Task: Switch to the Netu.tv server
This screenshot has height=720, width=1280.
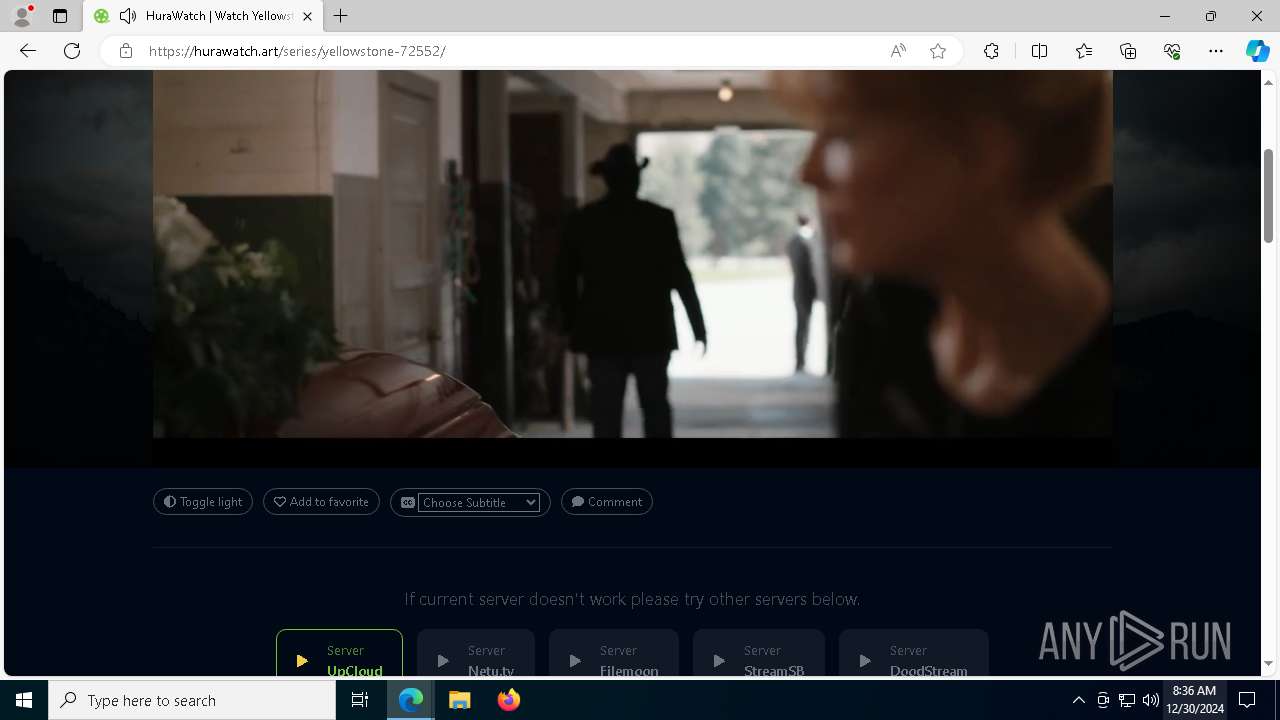Action: click(x=476, y=653)
